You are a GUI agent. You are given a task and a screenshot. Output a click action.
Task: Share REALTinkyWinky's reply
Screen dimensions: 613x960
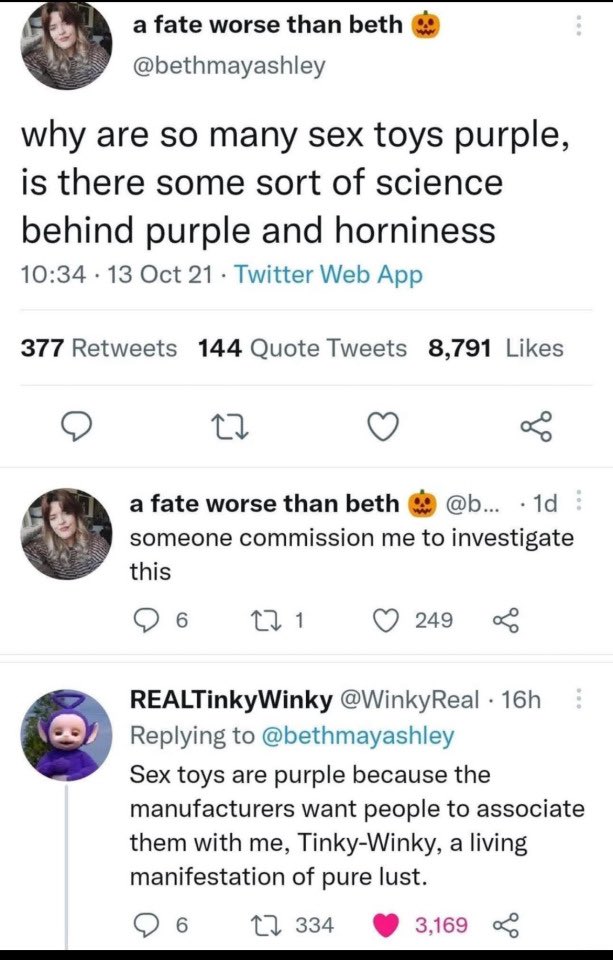[x=507, y=925]
